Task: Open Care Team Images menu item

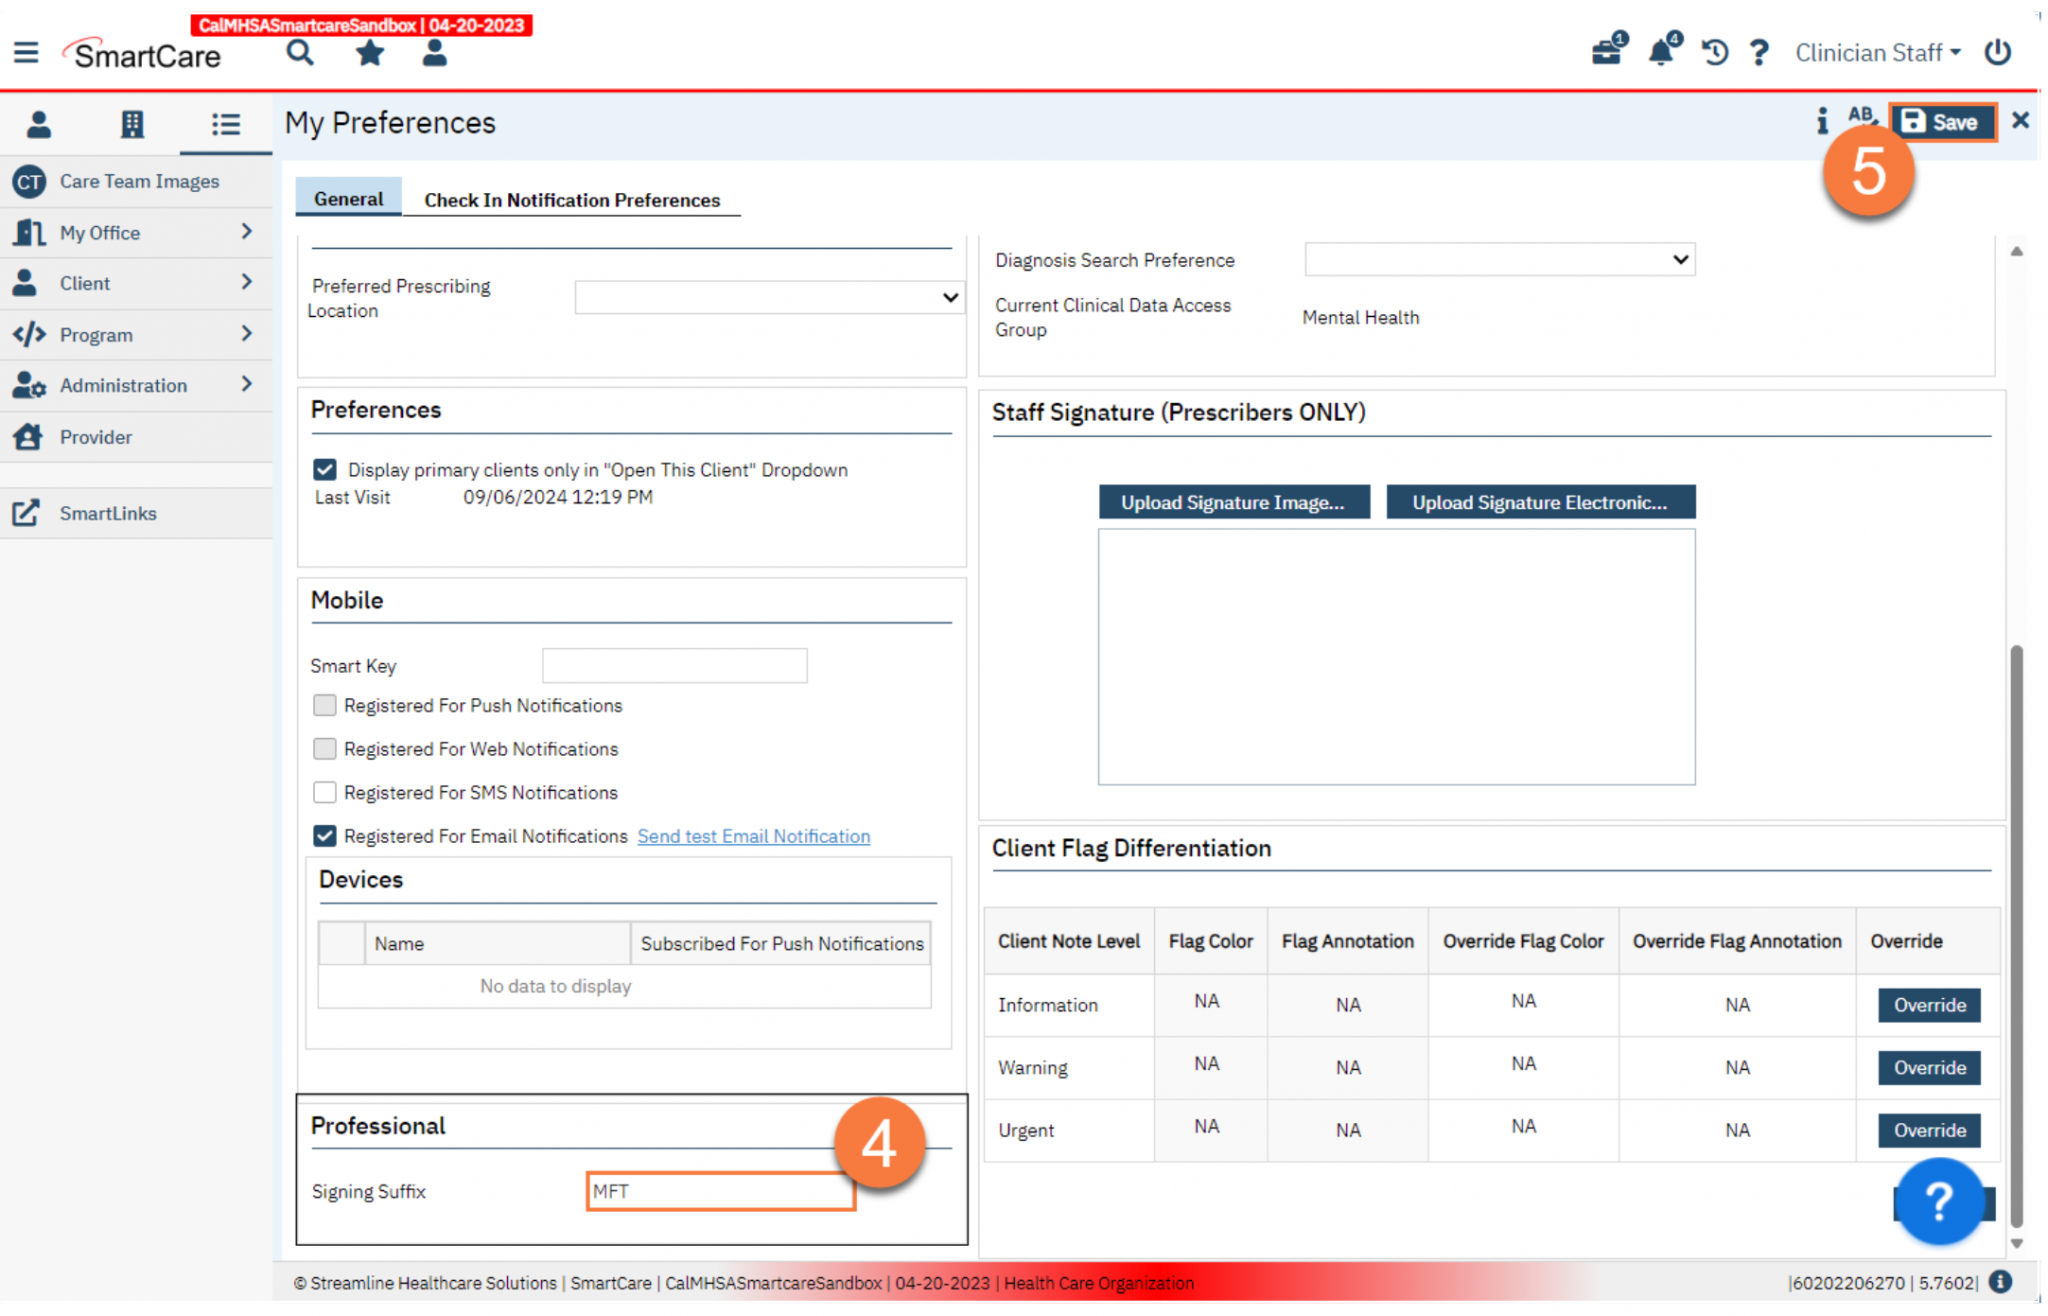Action: (x=136, y=181)
